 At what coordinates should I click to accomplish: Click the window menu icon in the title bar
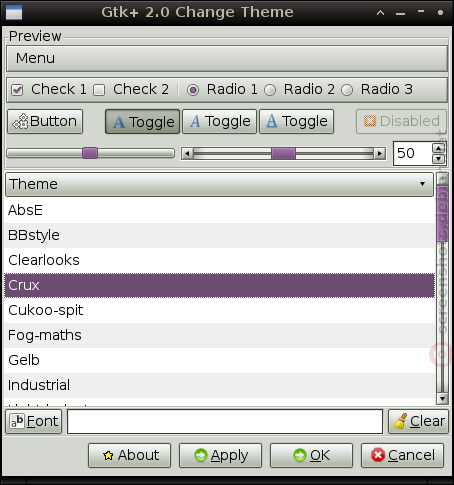tap(14, 12)
